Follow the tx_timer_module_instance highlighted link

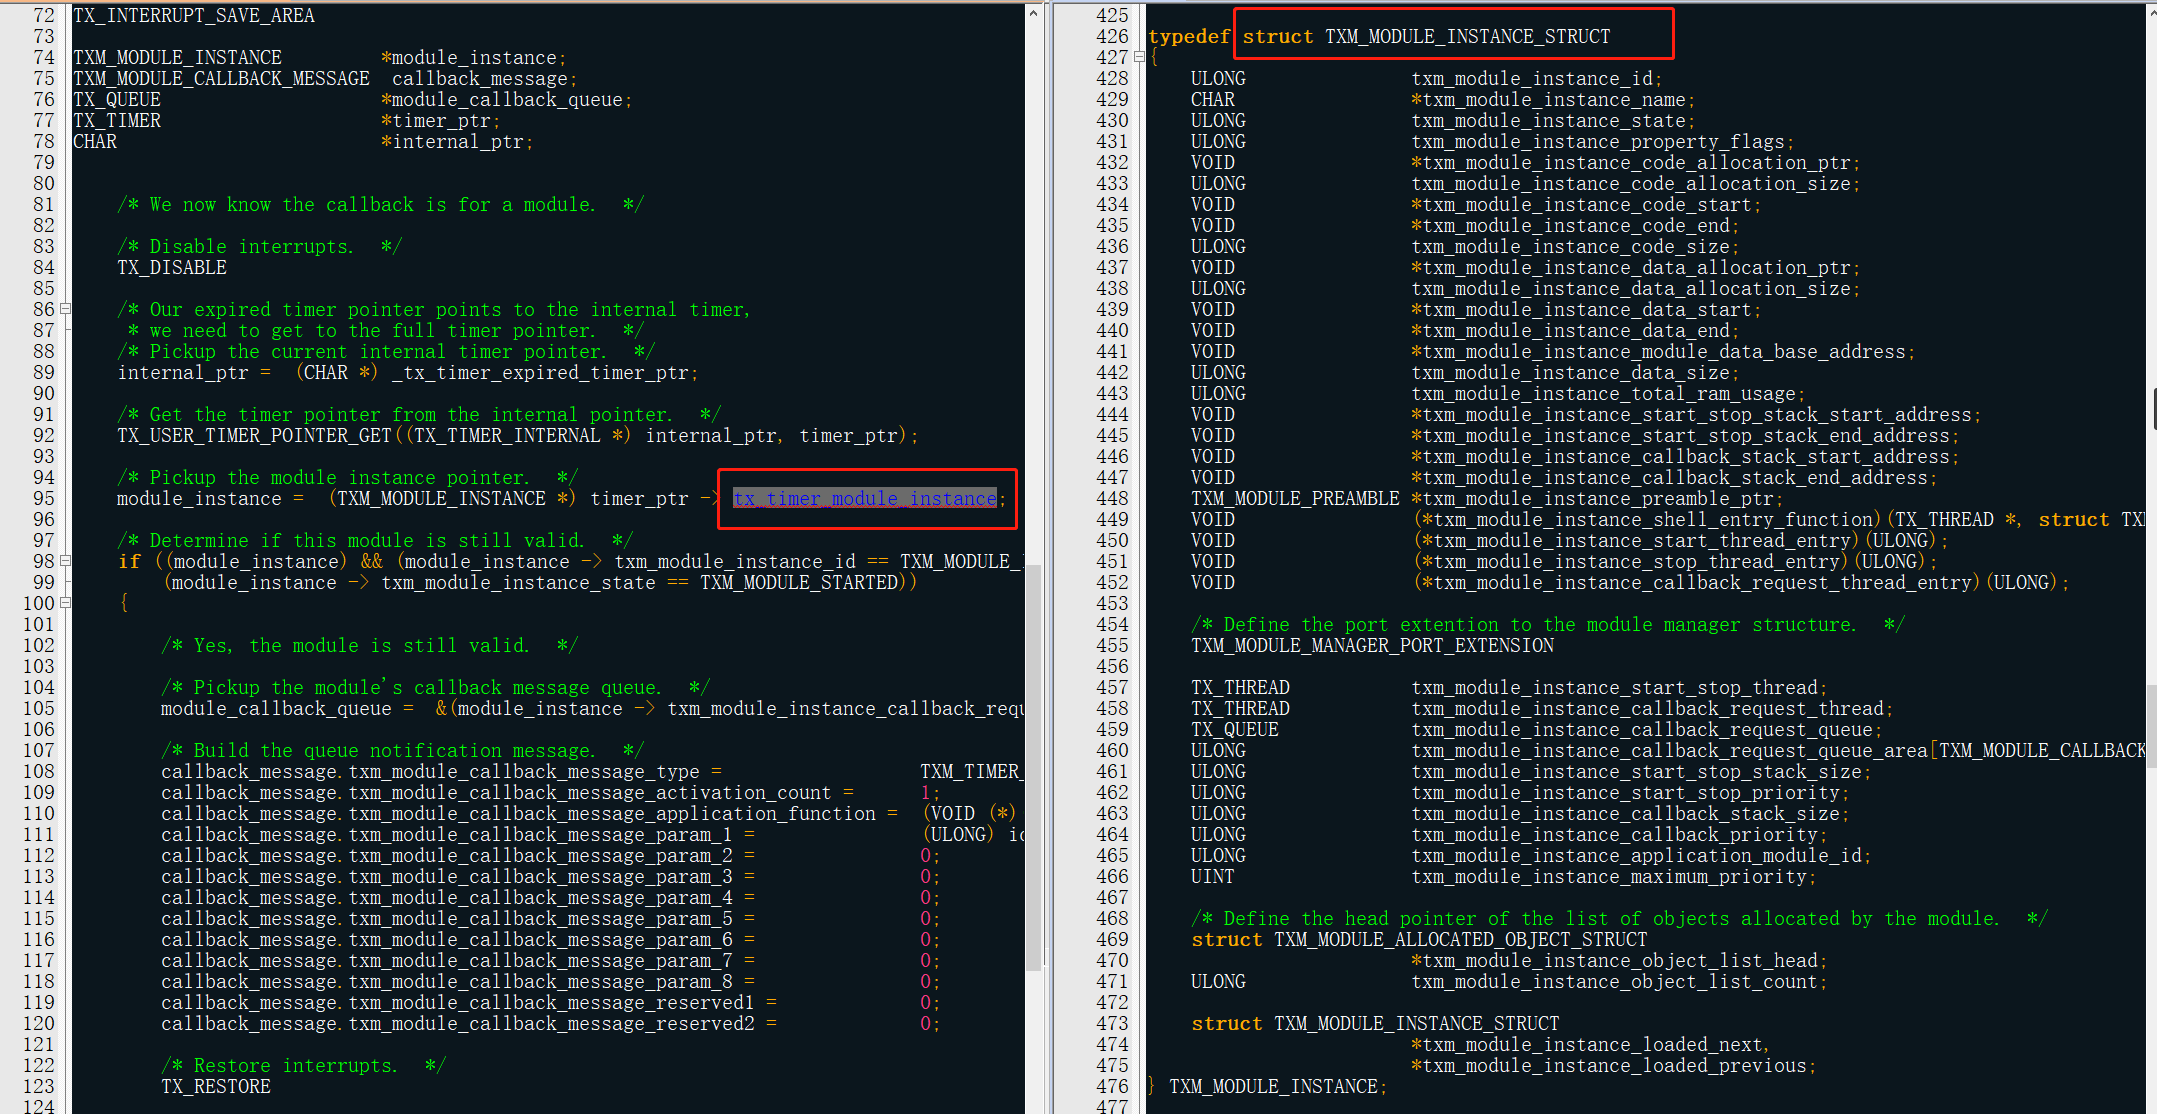coord(865,498)
